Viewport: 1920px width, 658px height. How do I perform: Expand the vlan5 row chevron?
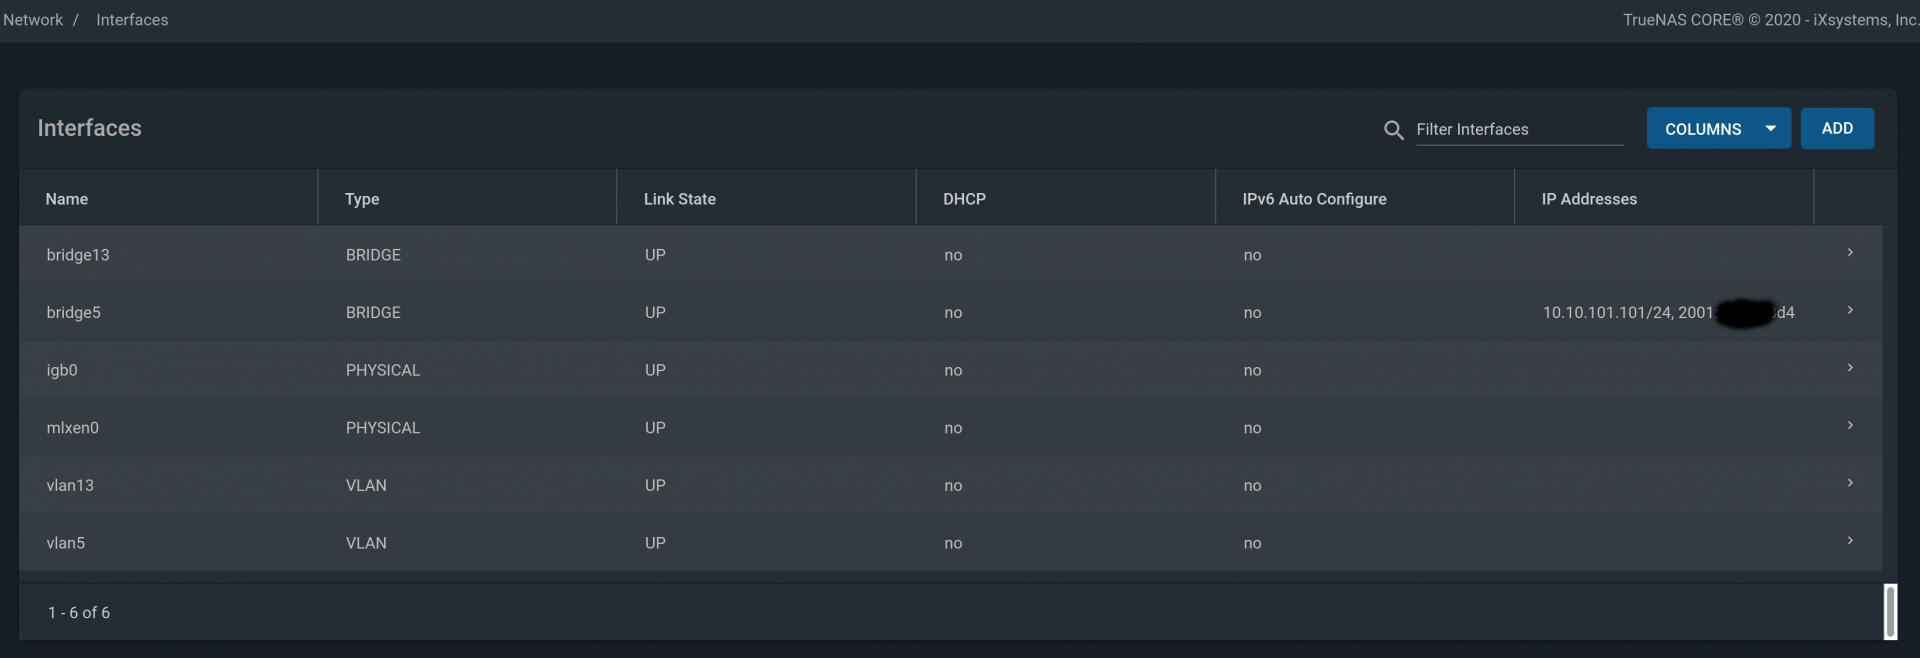click(1850, 541)
